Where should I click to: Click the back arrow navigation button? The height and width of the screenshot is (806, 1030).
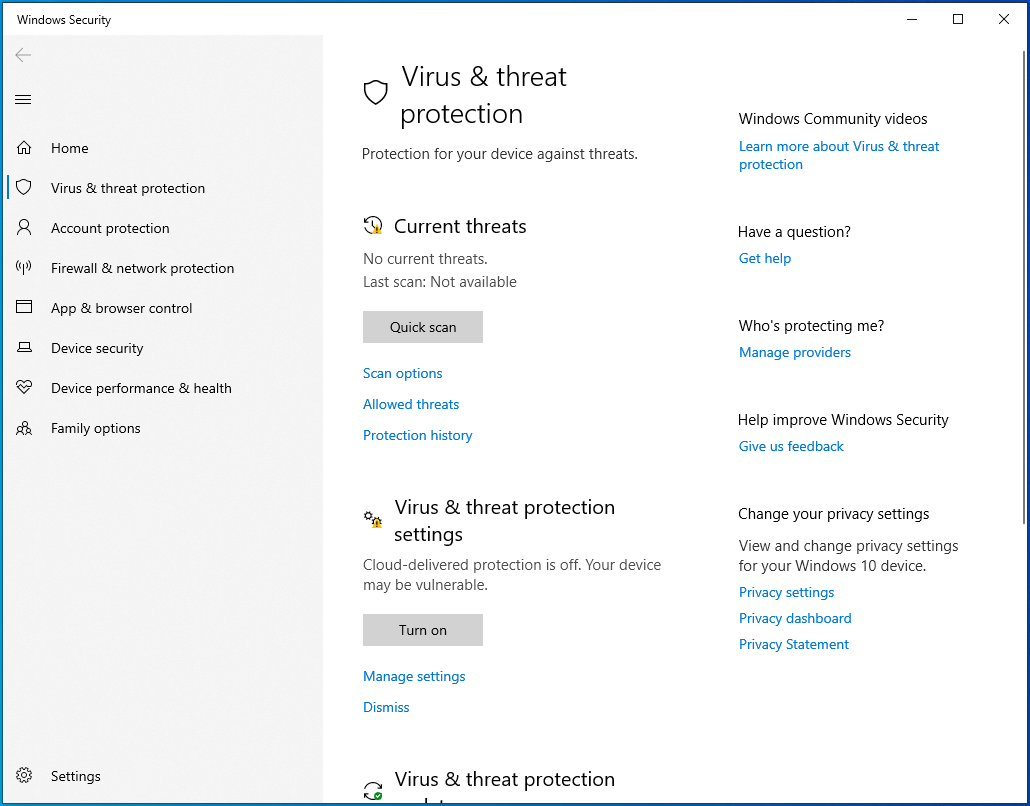[x=23, y=55]
